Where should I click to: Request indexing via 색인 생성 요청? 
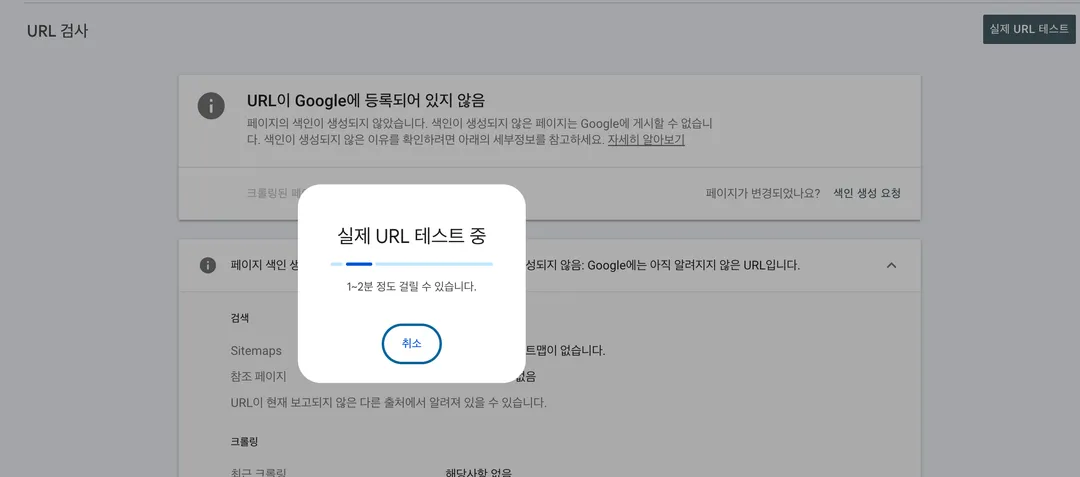tap(866, 193)
